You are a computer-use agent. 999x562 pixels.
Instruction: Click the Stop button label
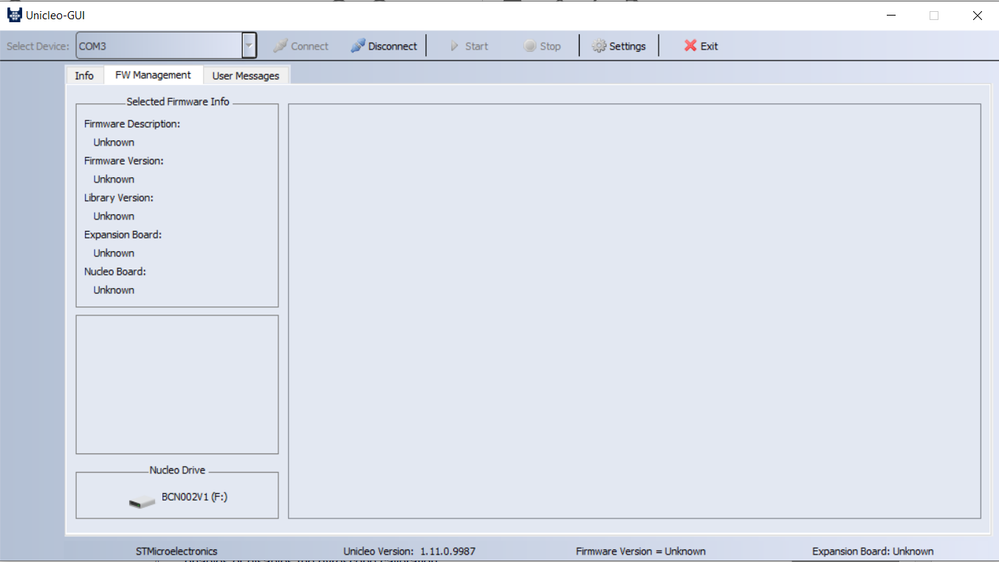pyautogui.click(x=550, y=46)
